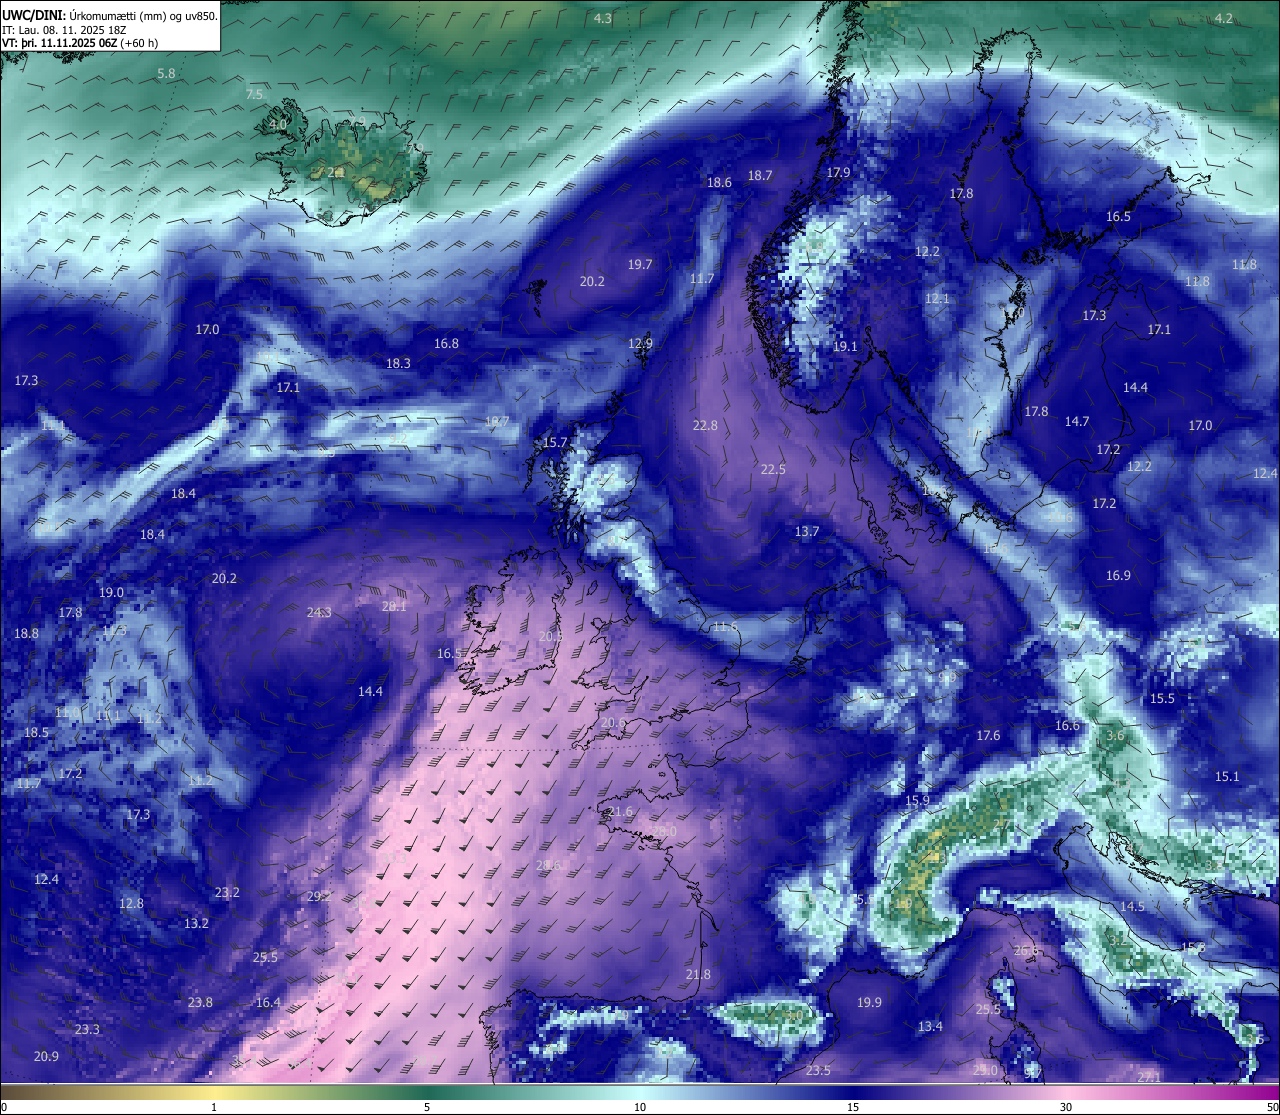Screen dimensions: 1280x1115
Task: Click the 16.4 value at lower left
Action: (x=268, y=1003)
